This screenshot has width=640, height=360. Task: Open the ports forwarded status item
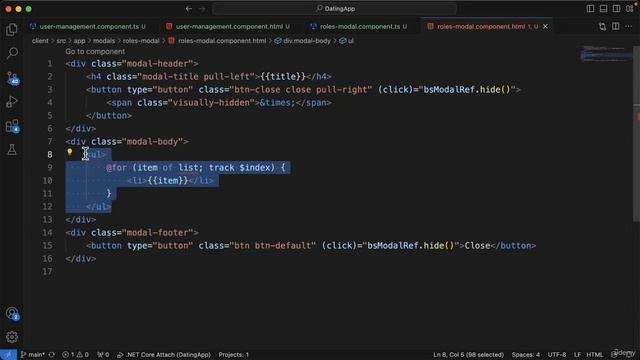click(103, 355)
